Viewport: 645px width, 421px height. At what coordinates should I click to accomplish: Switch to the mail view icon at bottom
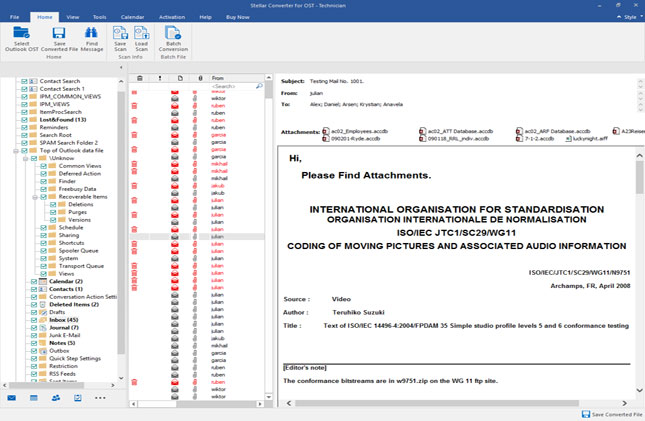click(x=12, y=398)
